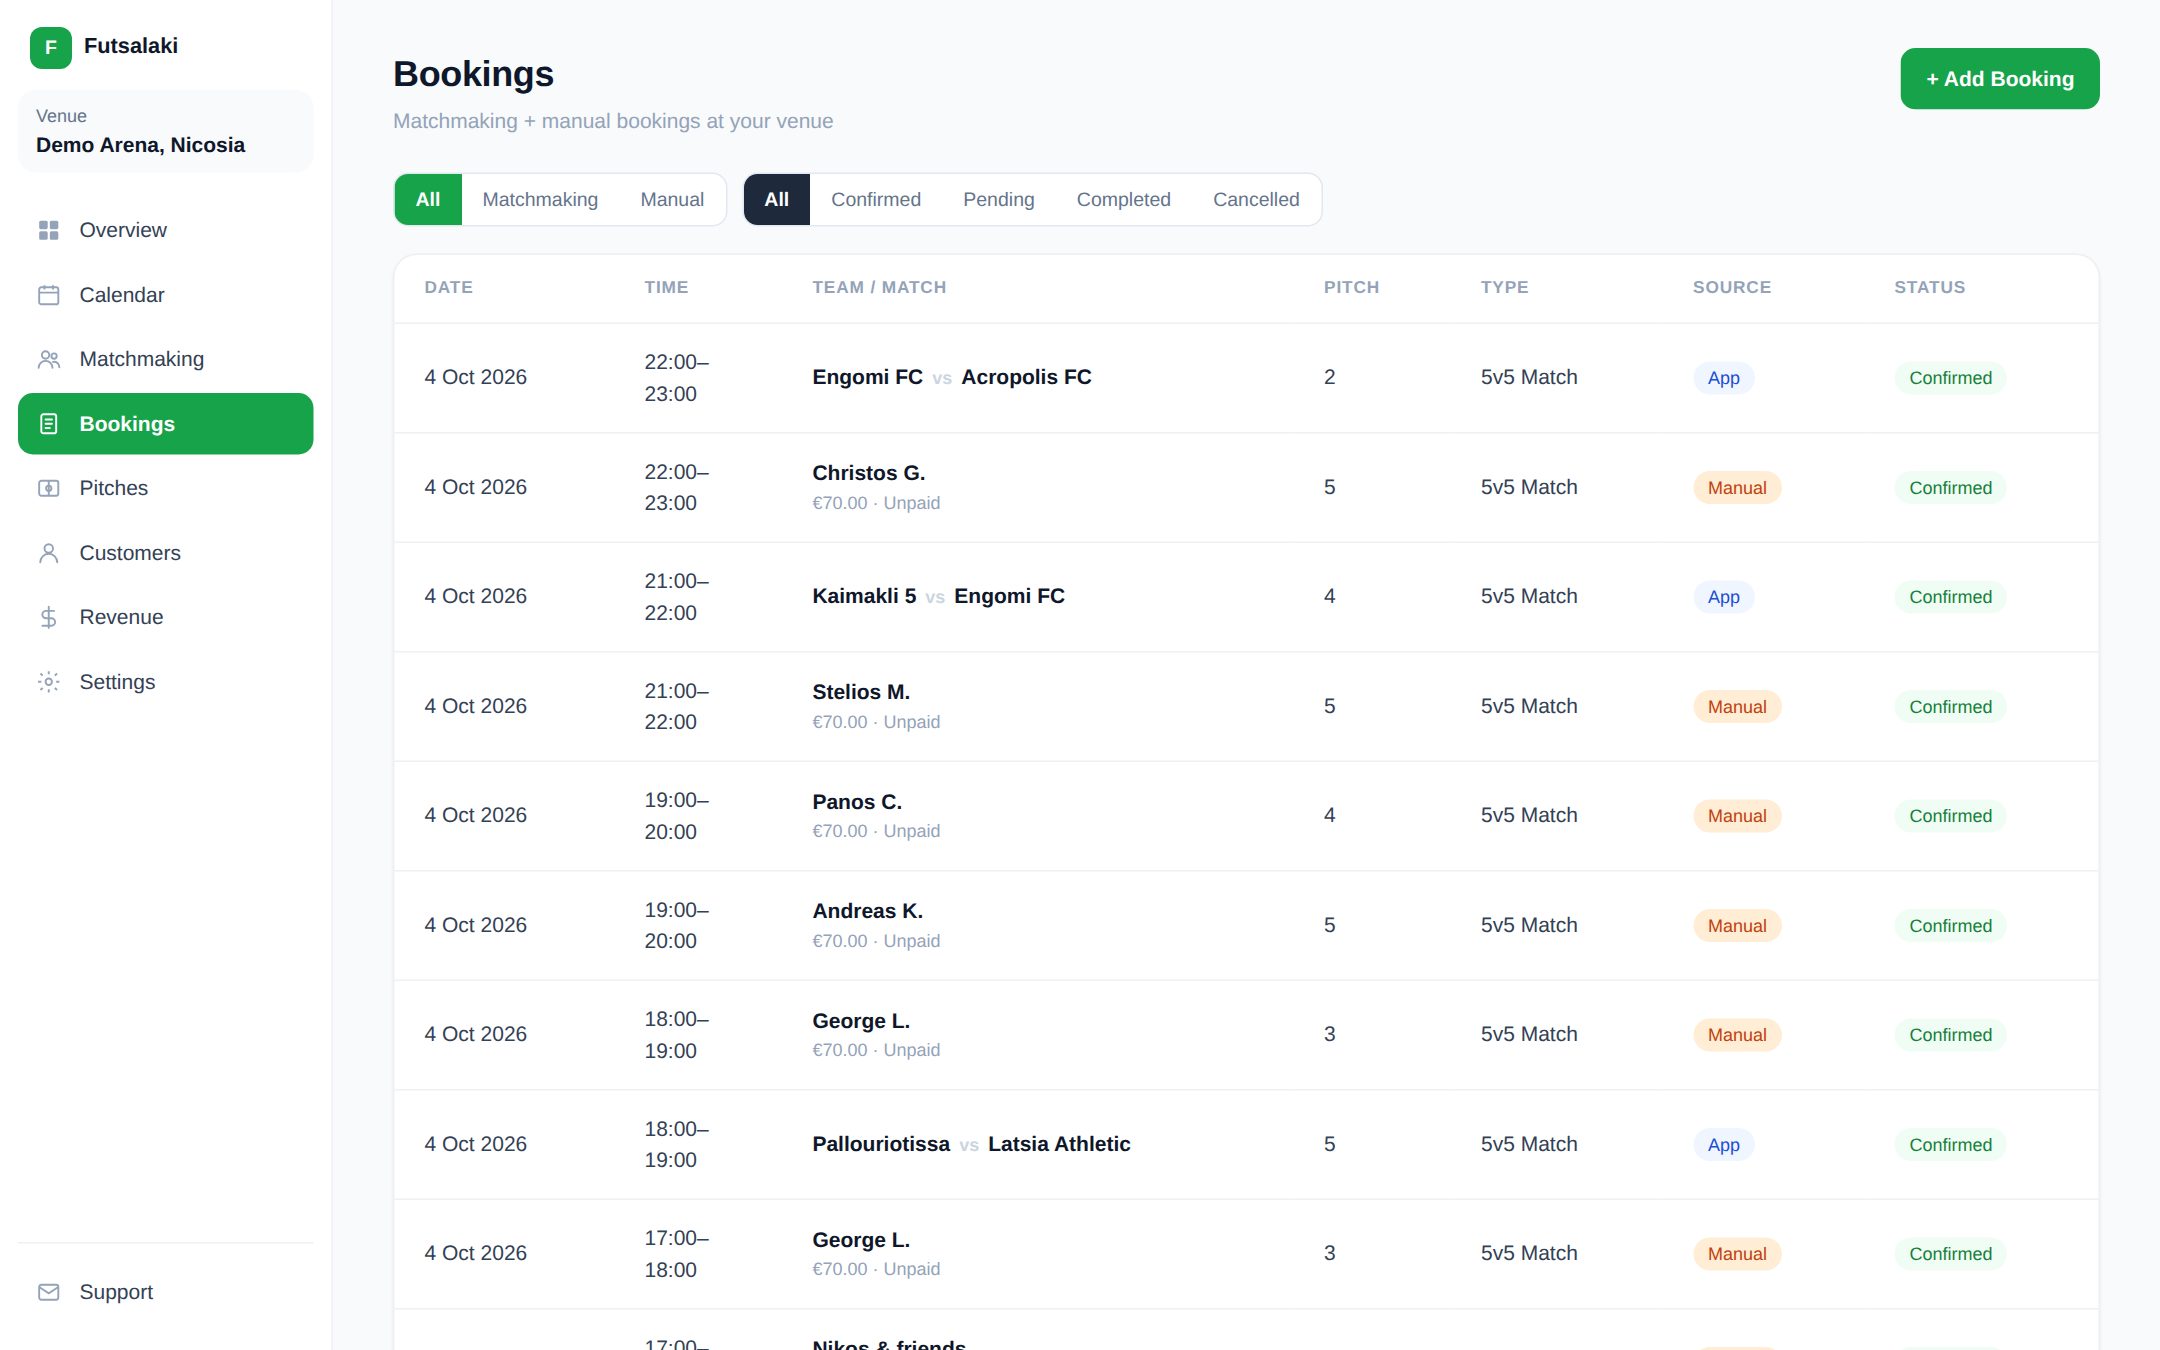Viewport: 2160px width, 1350px height.
Task: Open the Panos C. booking
Action: click(1246, 816)
